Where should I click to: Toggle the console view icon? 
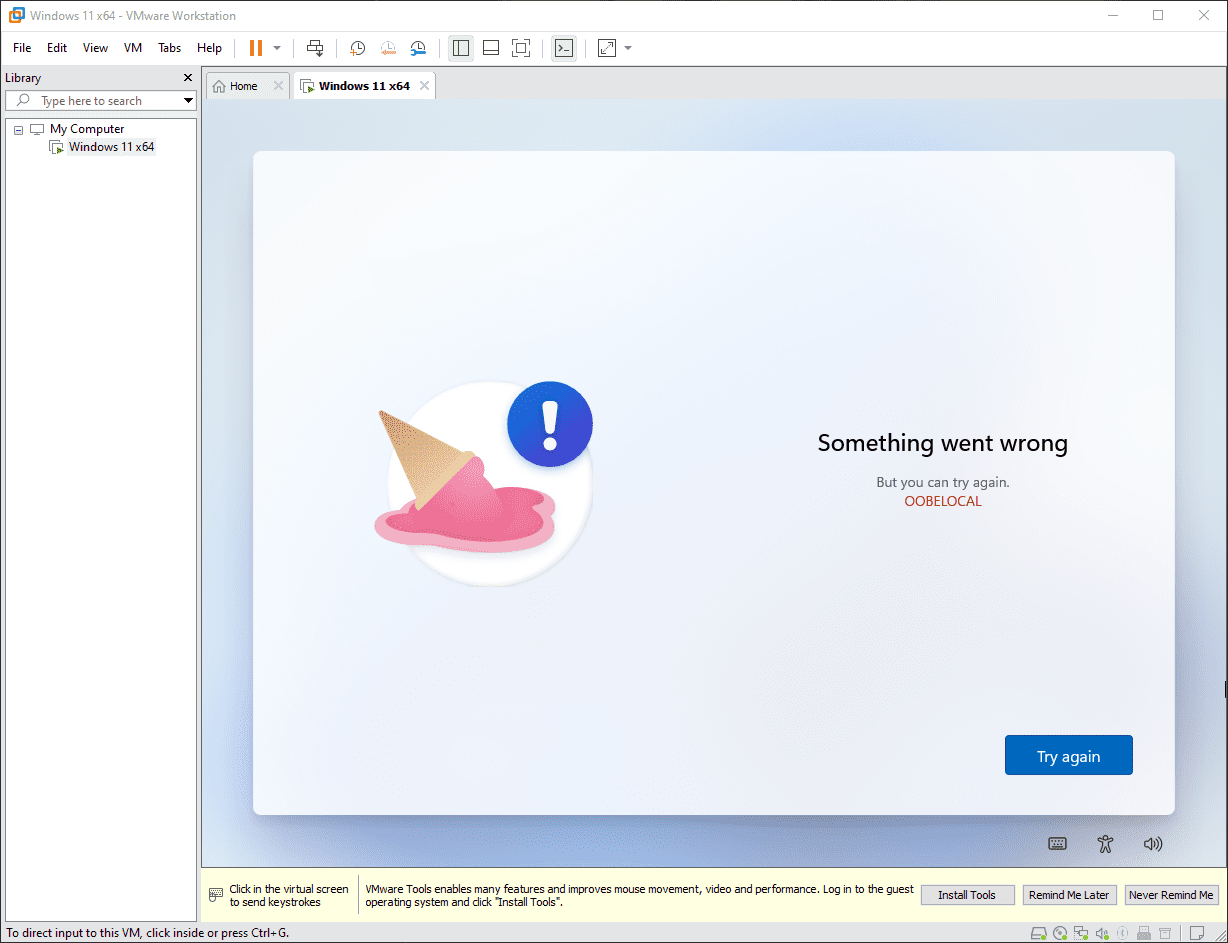click(x=564, y=48)
